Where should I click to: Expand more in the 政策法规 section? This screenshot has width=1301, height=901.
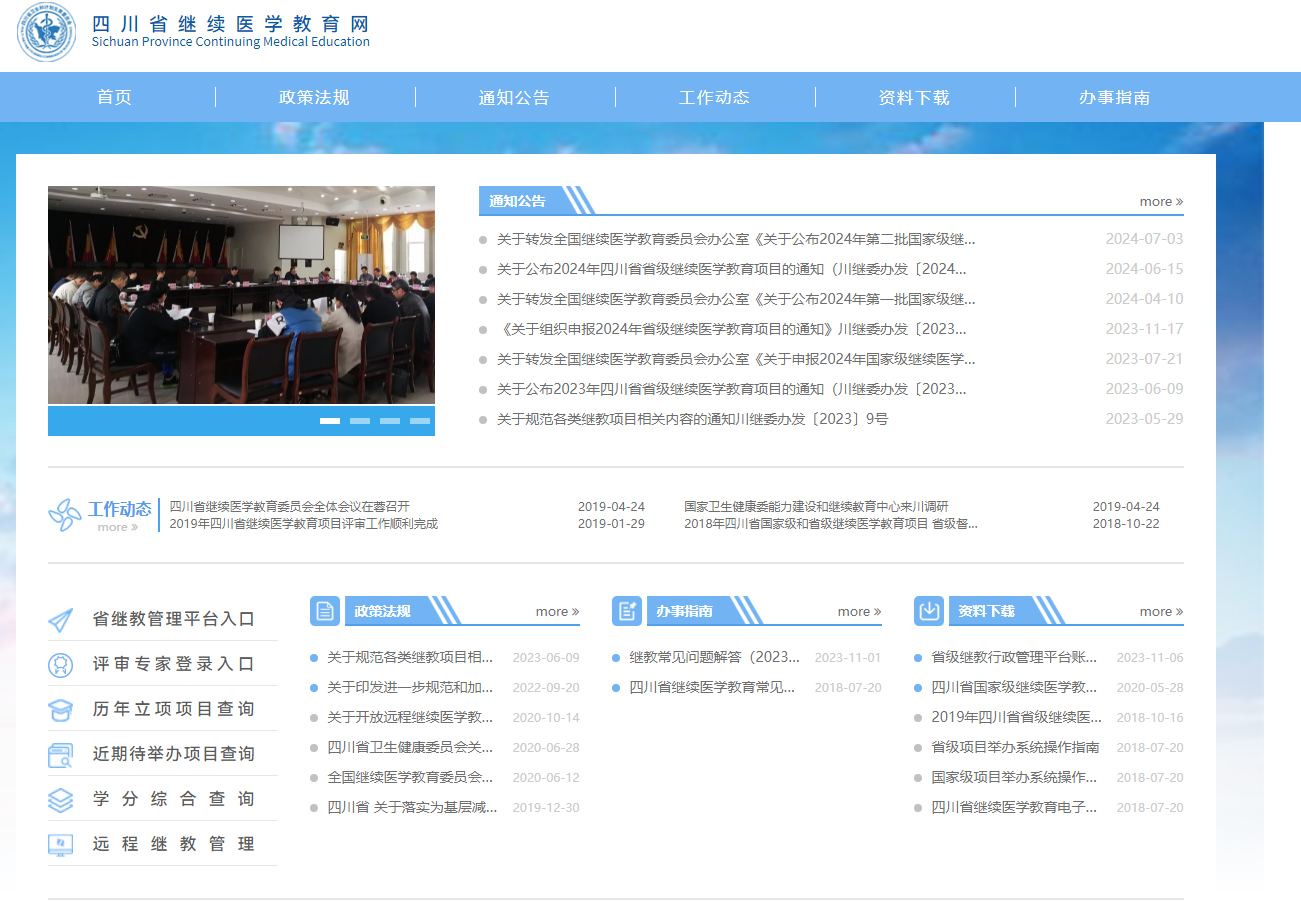(x=557, y=612)
